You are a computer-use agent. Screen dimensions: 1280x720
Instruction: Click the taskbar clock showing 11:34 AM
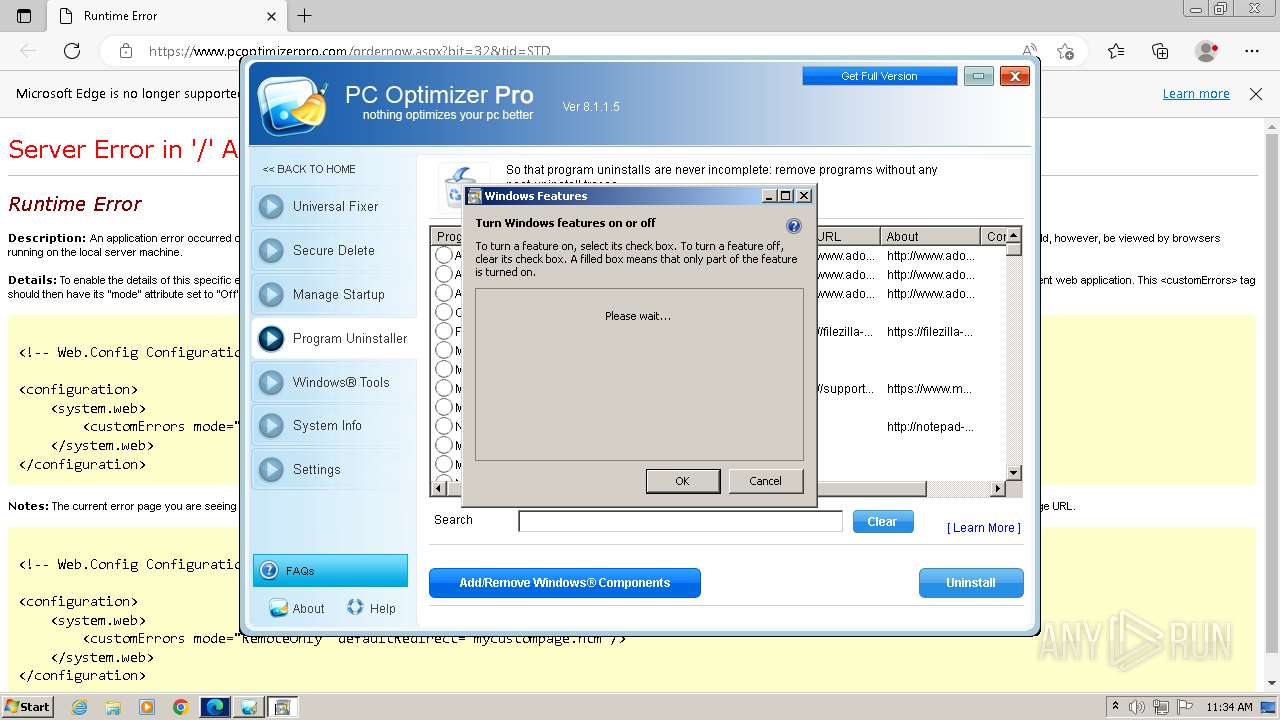pos(1229,707)
